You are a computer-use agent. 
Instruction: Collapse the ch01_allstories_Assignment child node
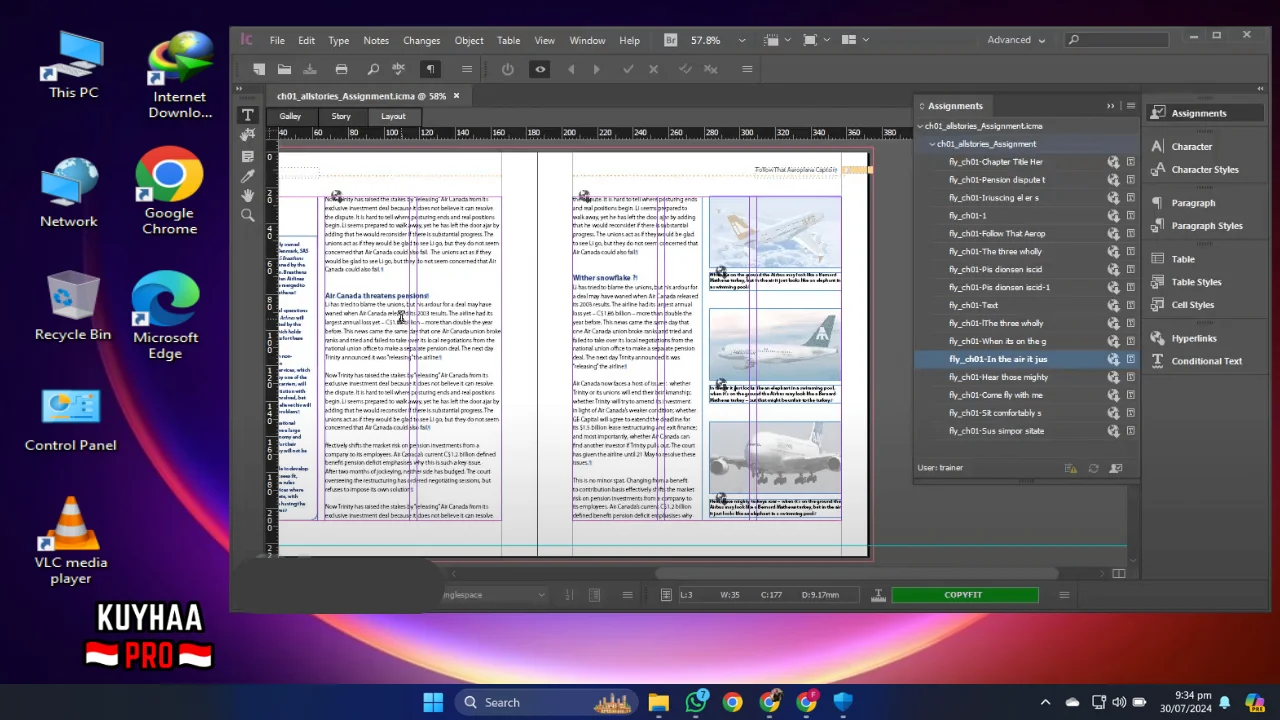click(932, 144)
